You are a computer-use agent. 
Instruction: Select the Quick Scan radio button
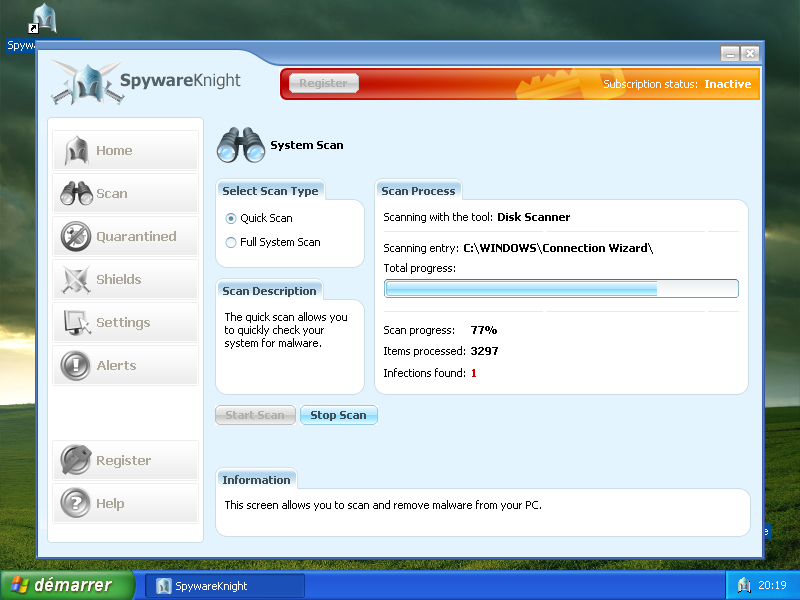pyautogui.click(x=231, y=218)
